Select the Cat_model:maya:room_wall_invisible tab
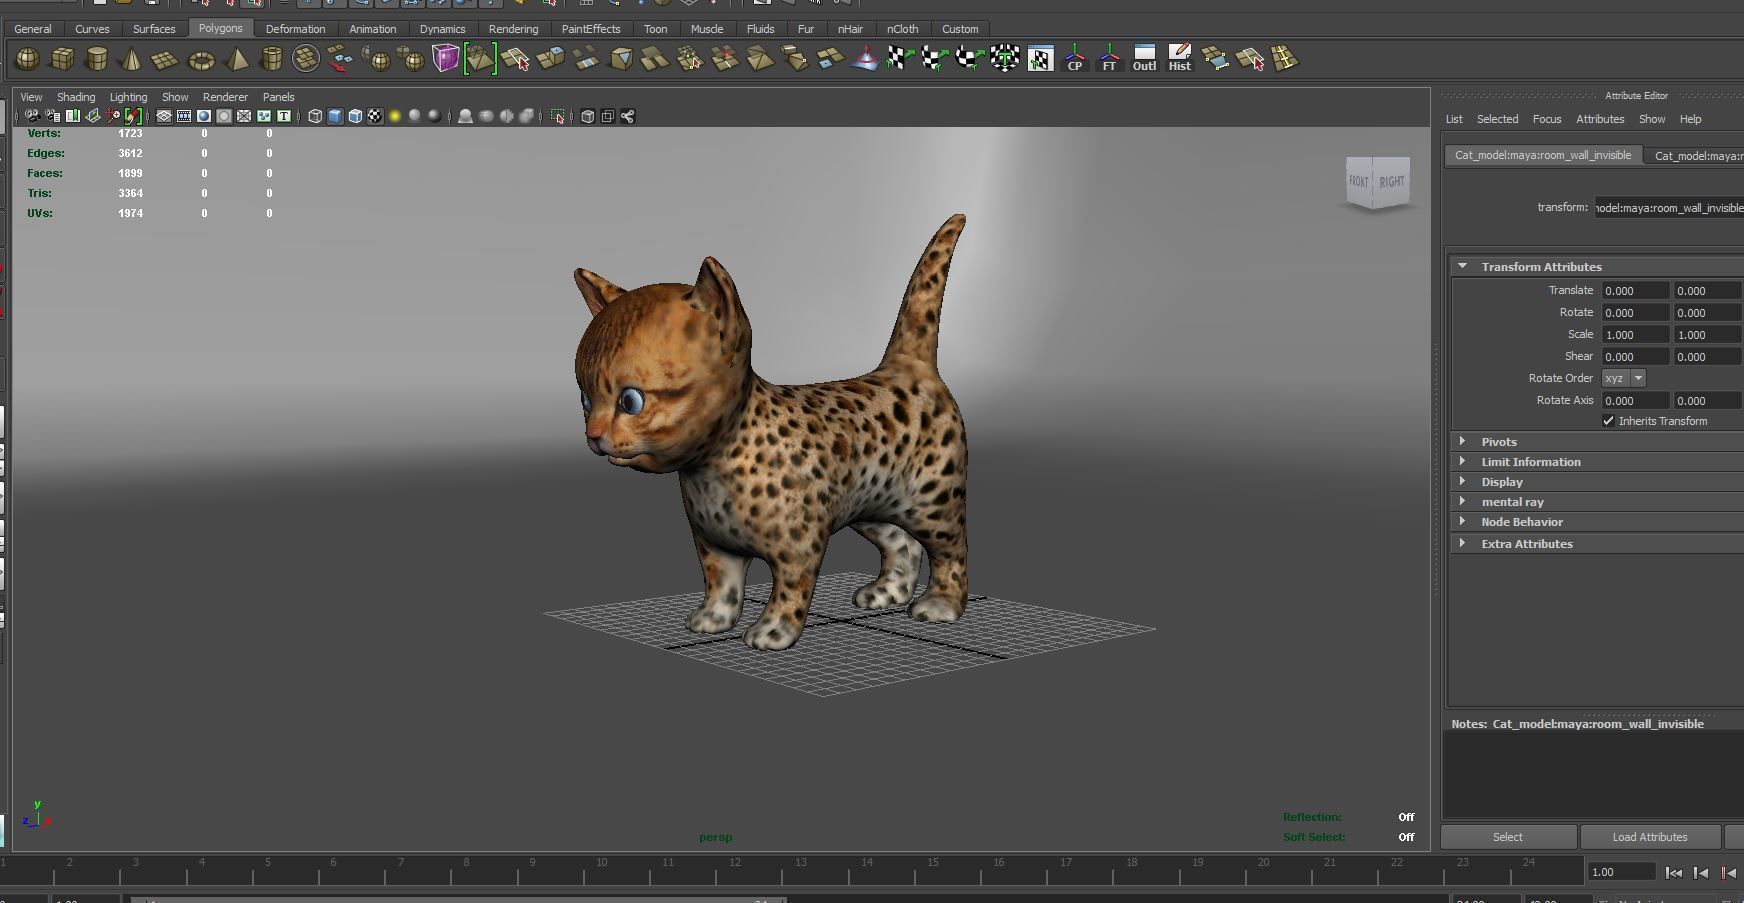Viewport: 1744px width, 903px height. pyautogui.click(x=1543, y=155)
